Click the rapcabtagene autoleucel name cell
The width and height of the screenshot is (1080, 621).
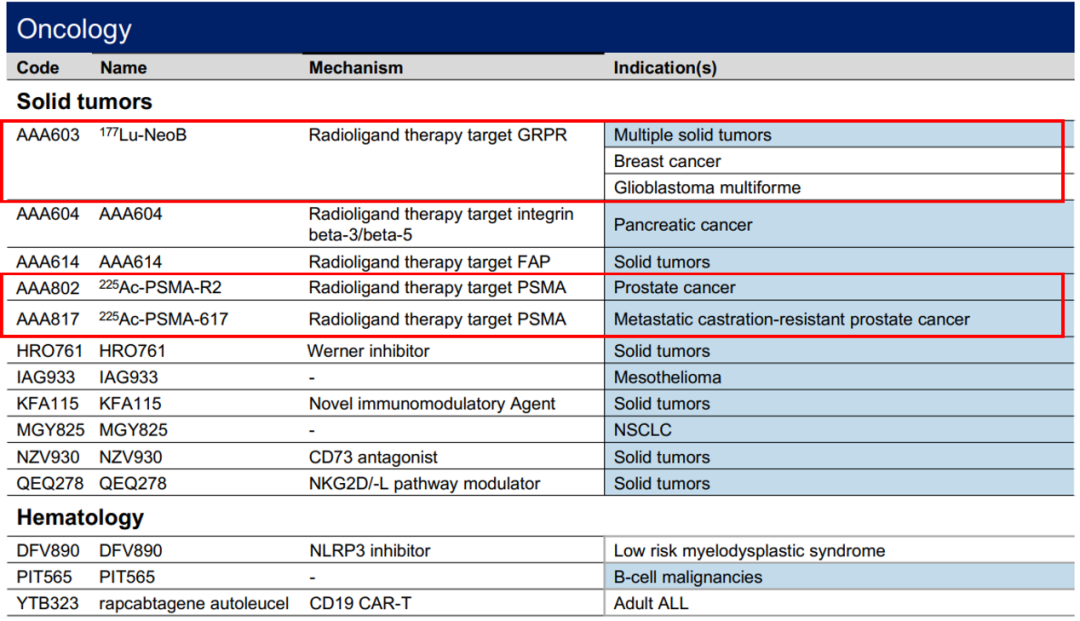[x=194, y=603]
